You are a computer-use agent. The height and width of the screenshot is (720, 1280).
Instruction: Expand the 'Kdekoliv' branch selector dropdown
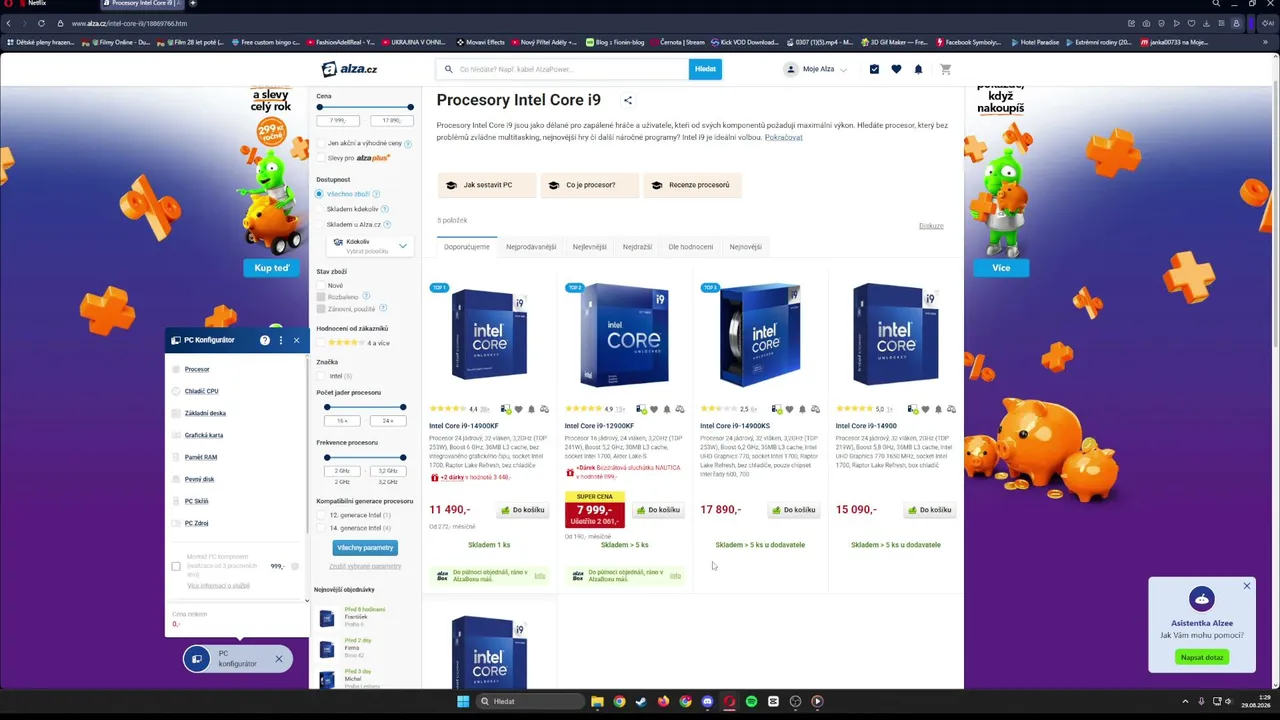coord(370,245)
